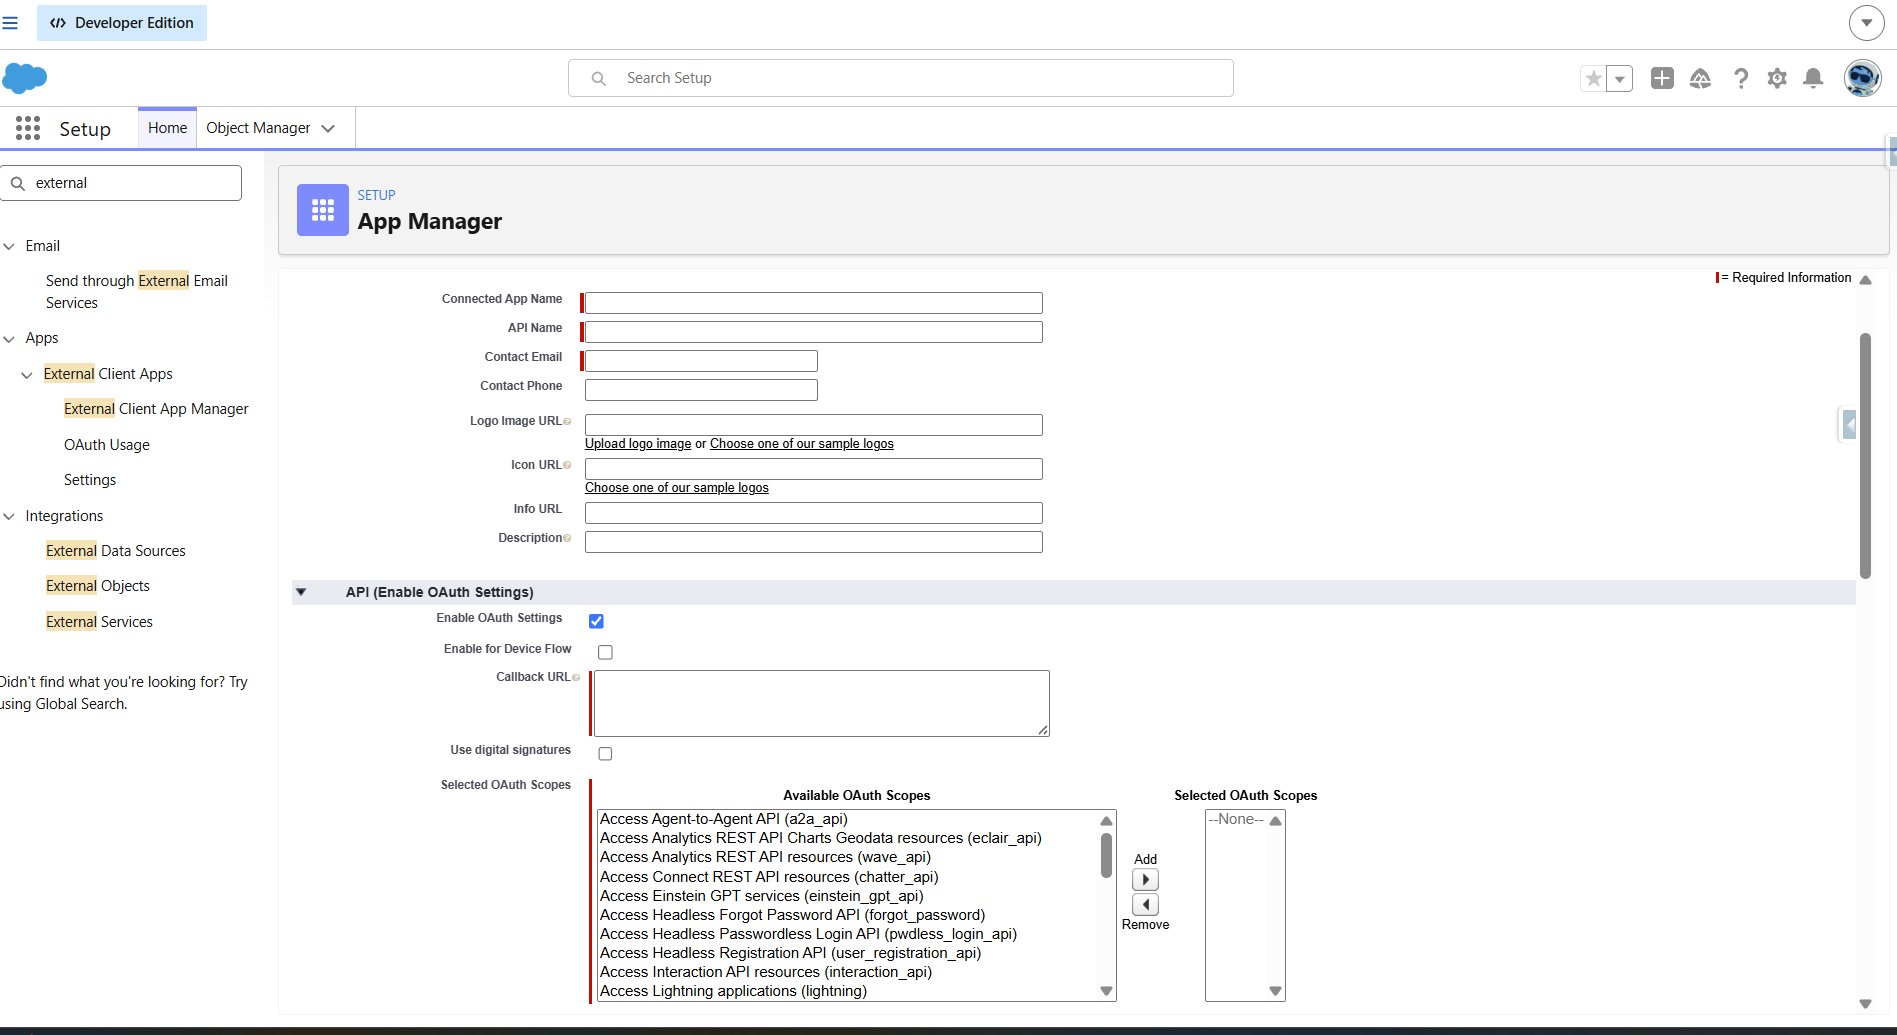Click the Upload logo image link

[x=638, y=444]
